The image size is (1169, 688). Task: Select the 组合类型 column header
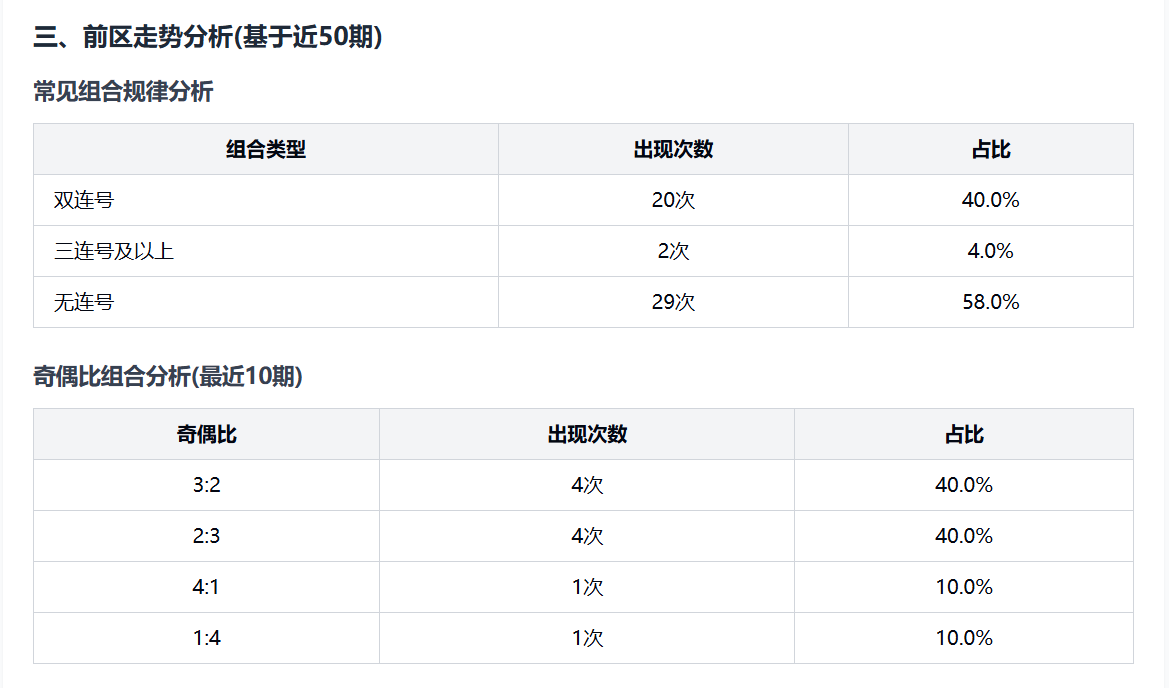(x=265, y=150)
